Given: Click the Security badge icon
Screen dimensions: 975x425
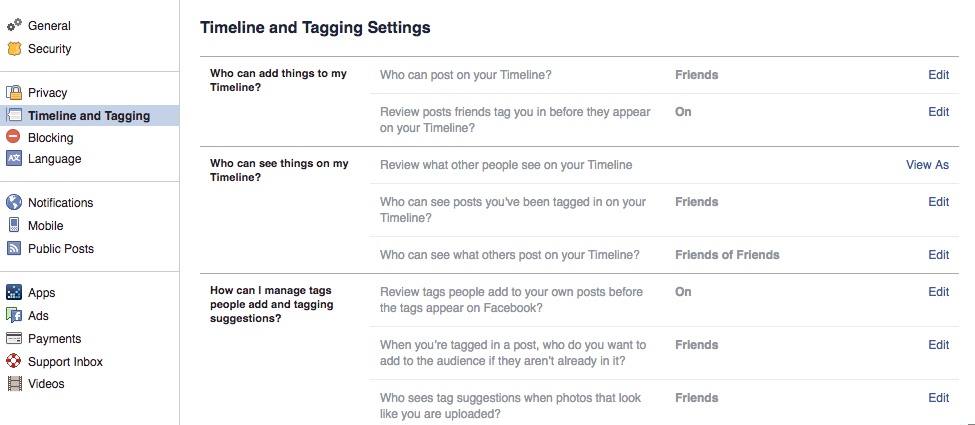Looking at the screenshot, I should 14,49.
